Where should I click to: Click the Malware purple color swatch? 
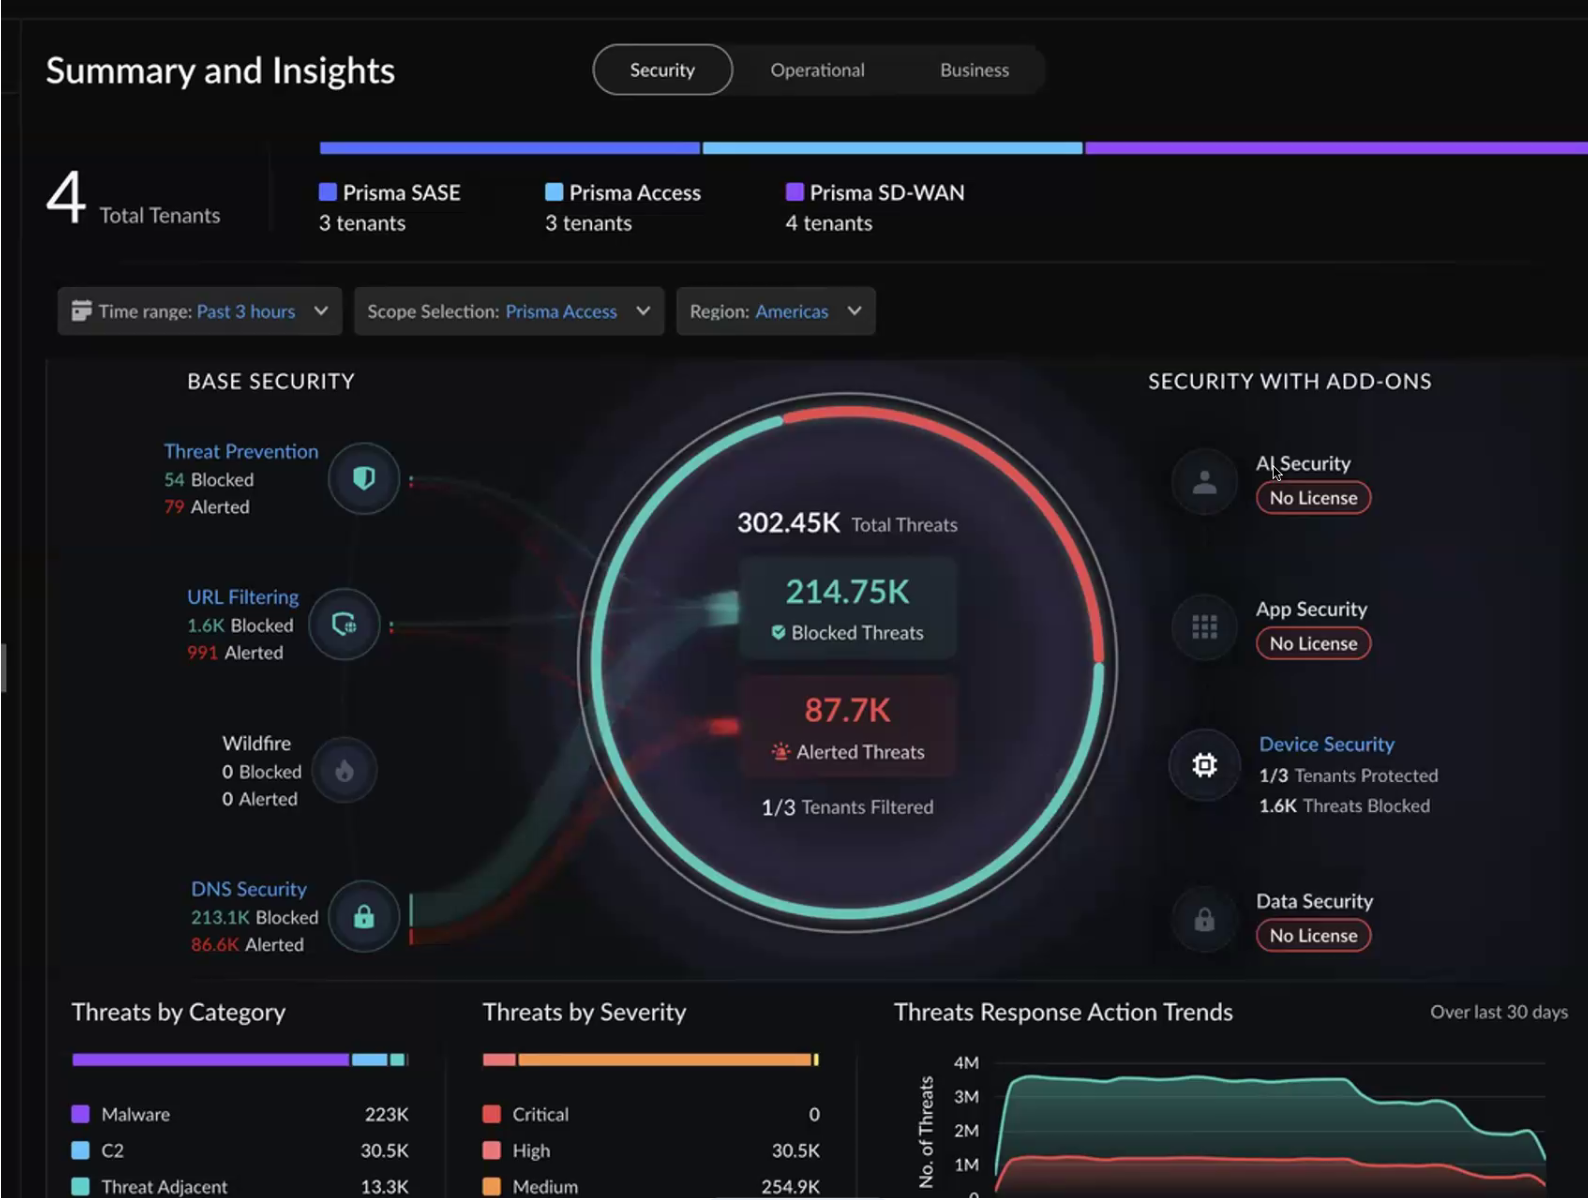tap(81, 1114)
